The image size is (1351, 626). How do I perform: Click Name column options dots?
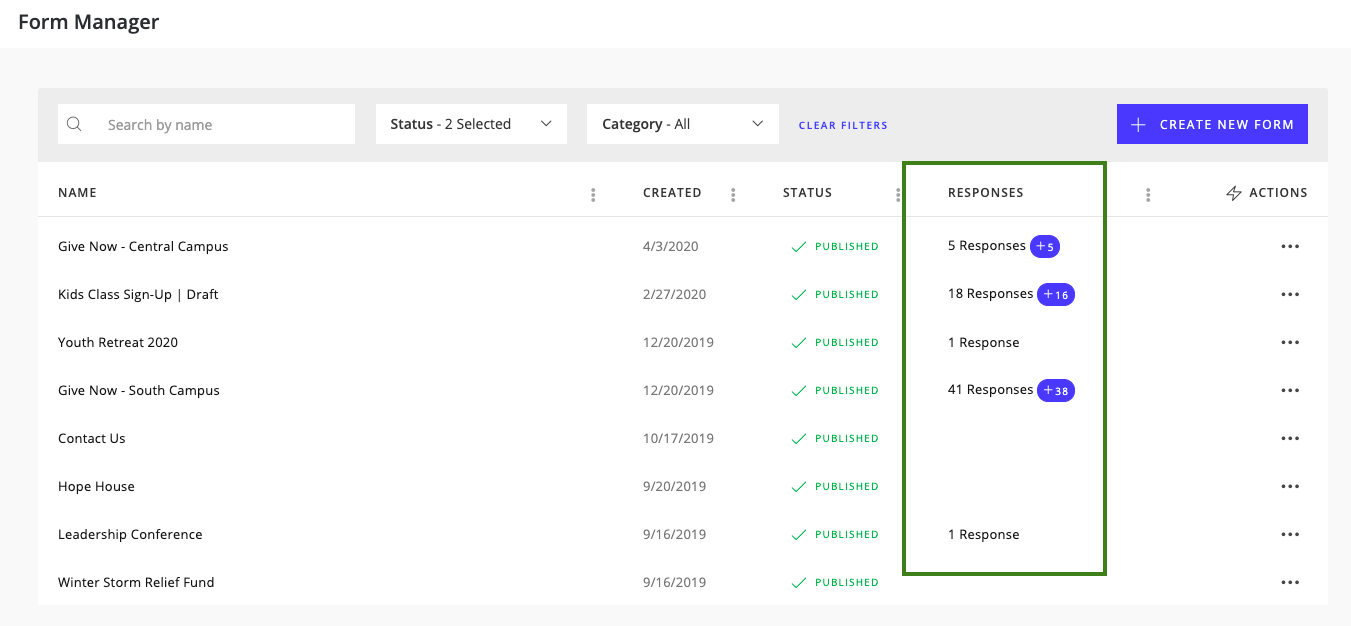(593, 194)
